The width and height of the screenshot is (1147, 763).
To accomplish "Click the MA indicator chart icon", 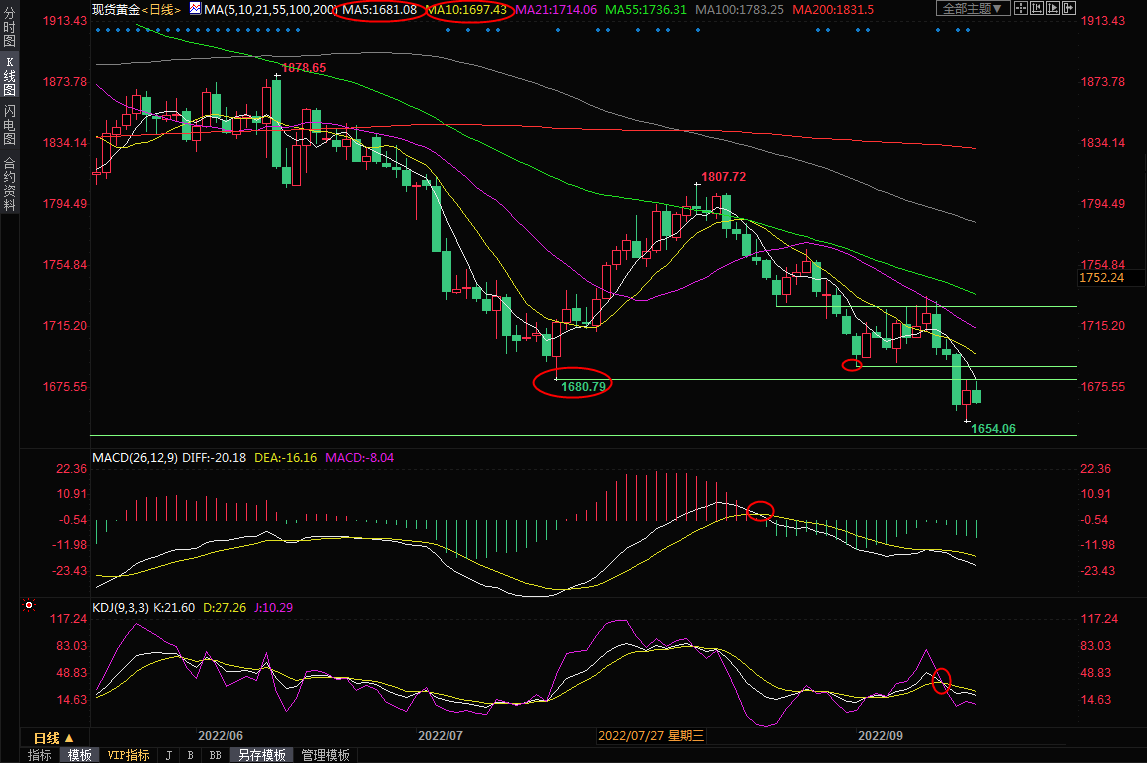I will (x=195, y=9).
